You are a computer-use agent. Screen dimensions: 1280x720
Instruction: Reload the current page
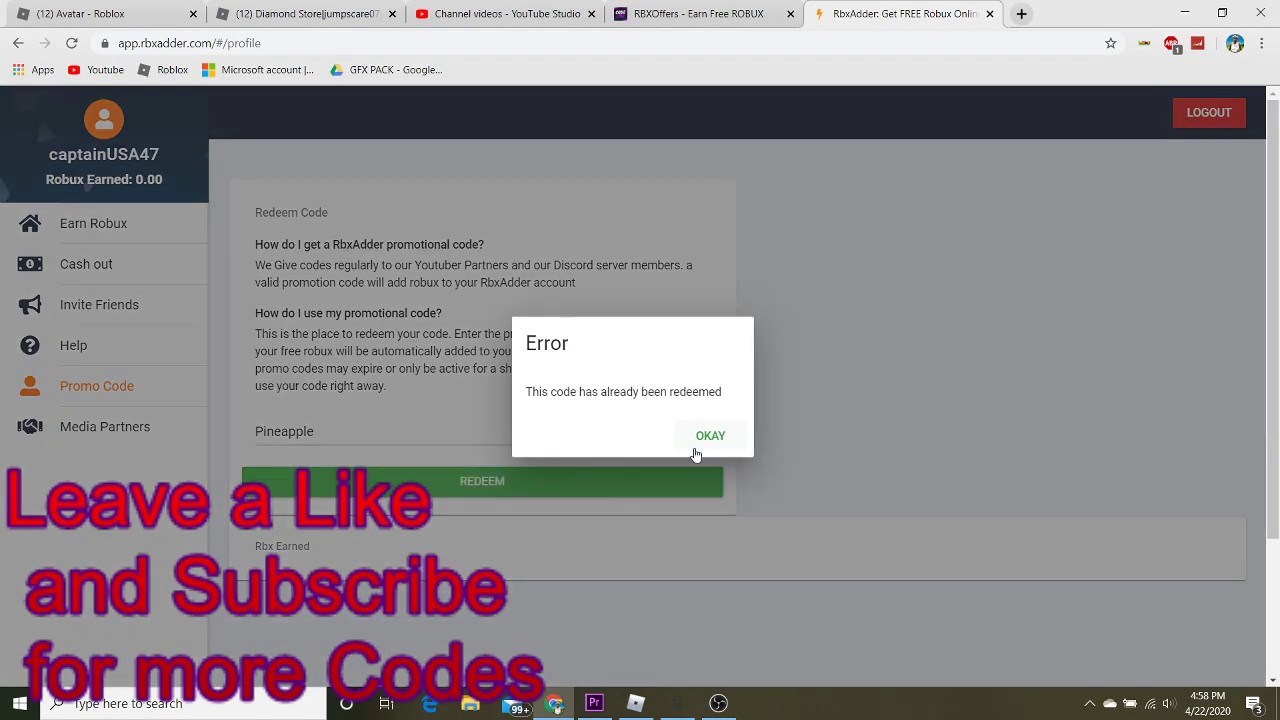(x=72, y=43)
